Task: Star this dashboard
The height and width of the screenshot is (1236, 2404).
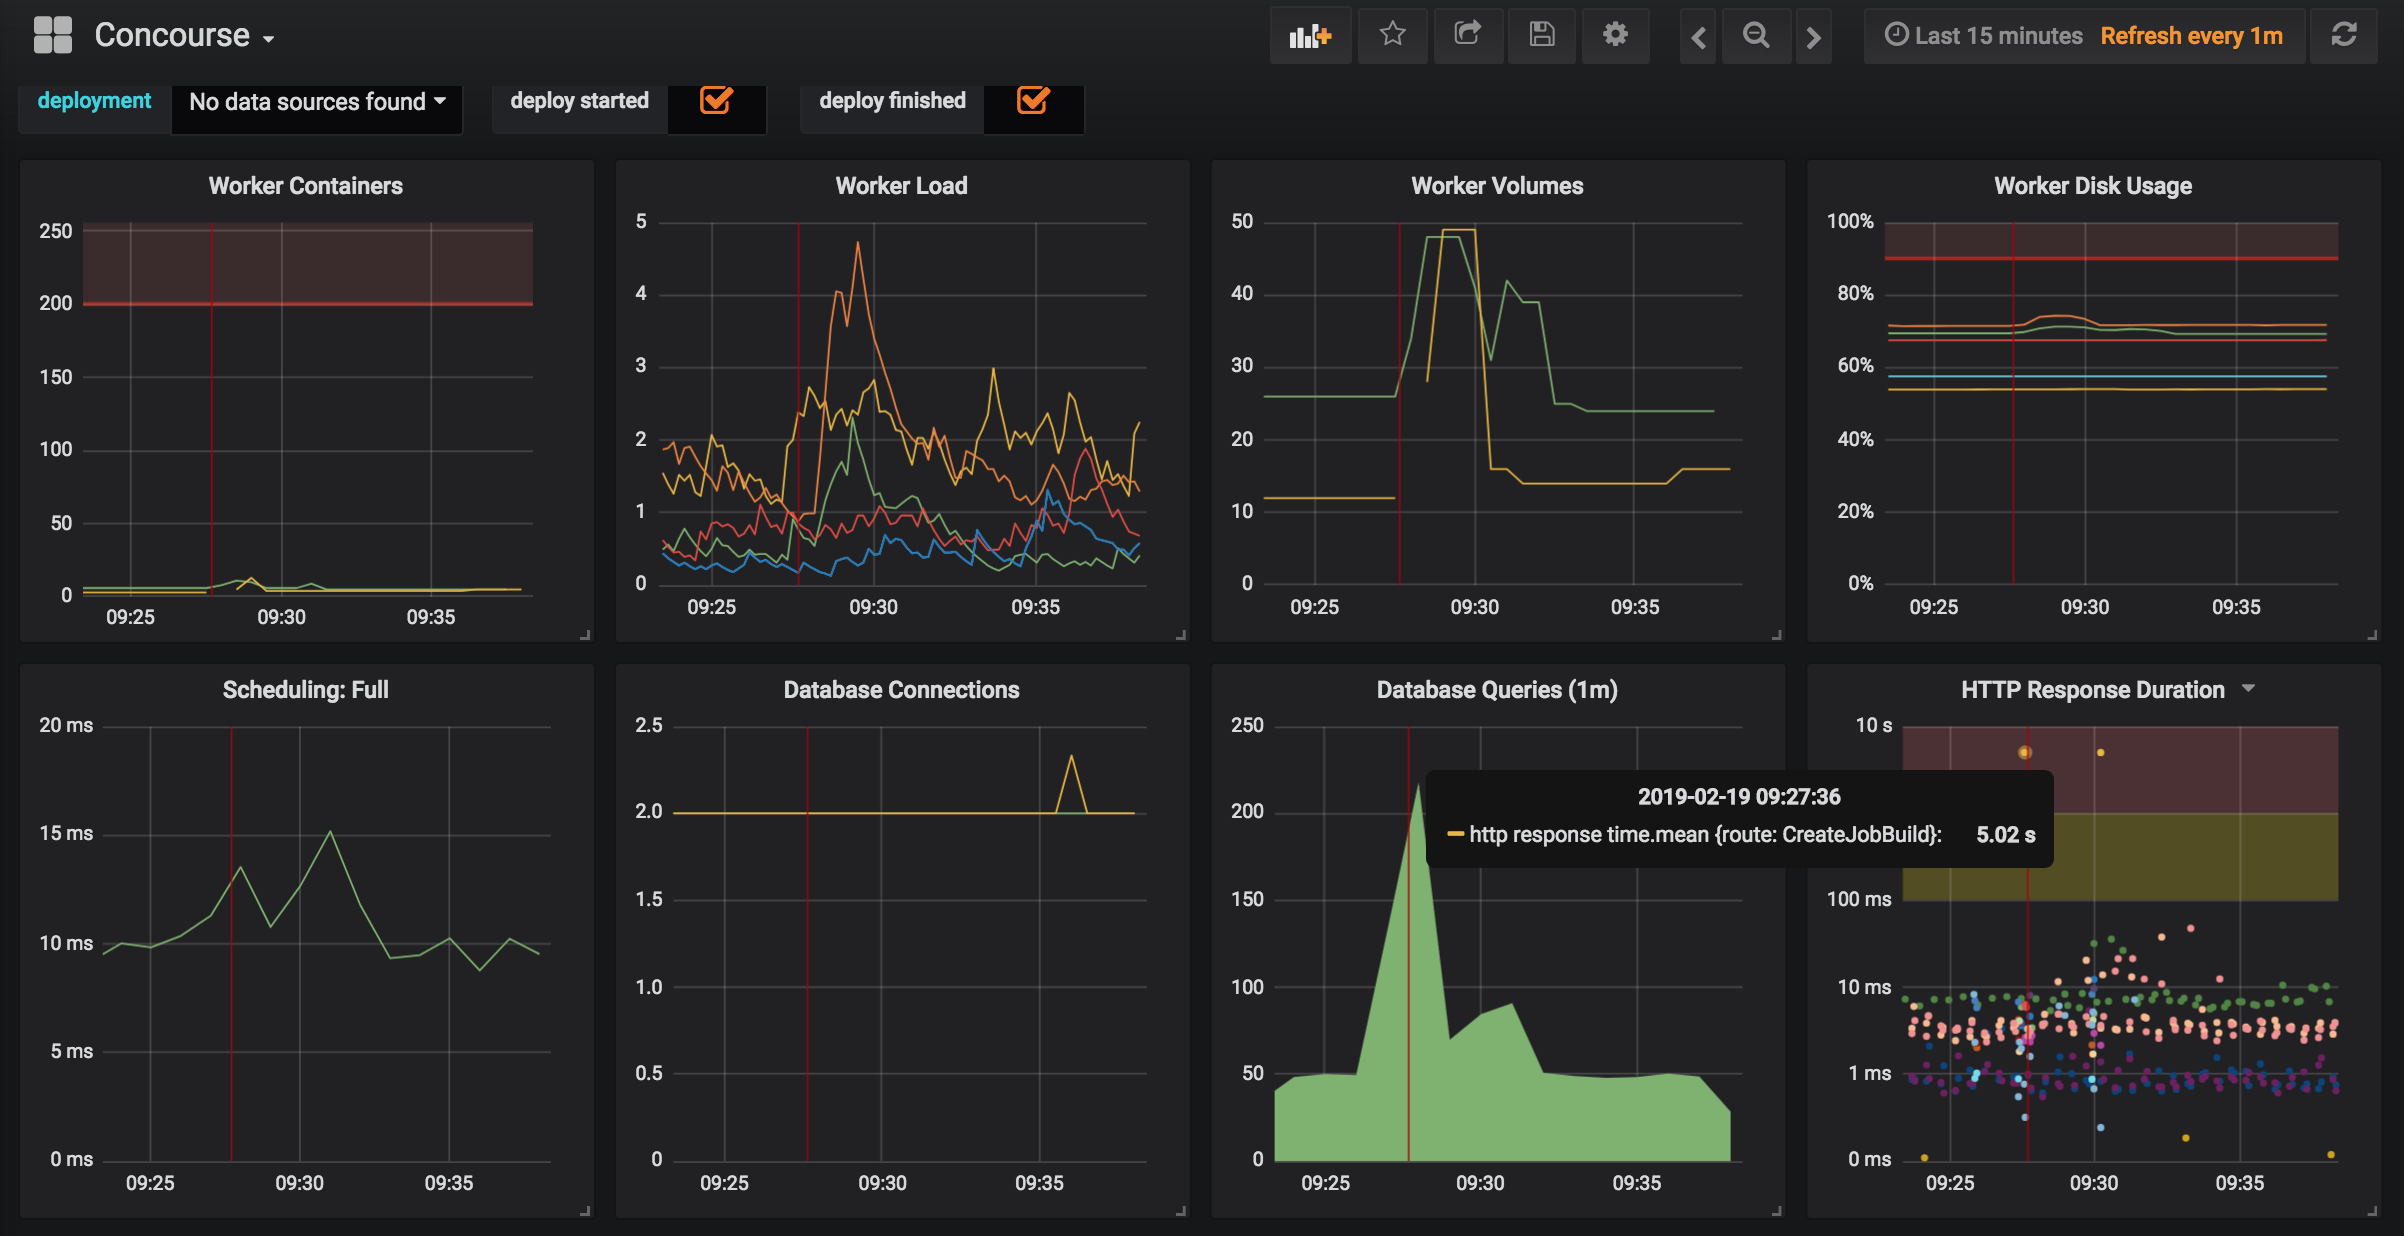Action: (x=1392, y=35)
